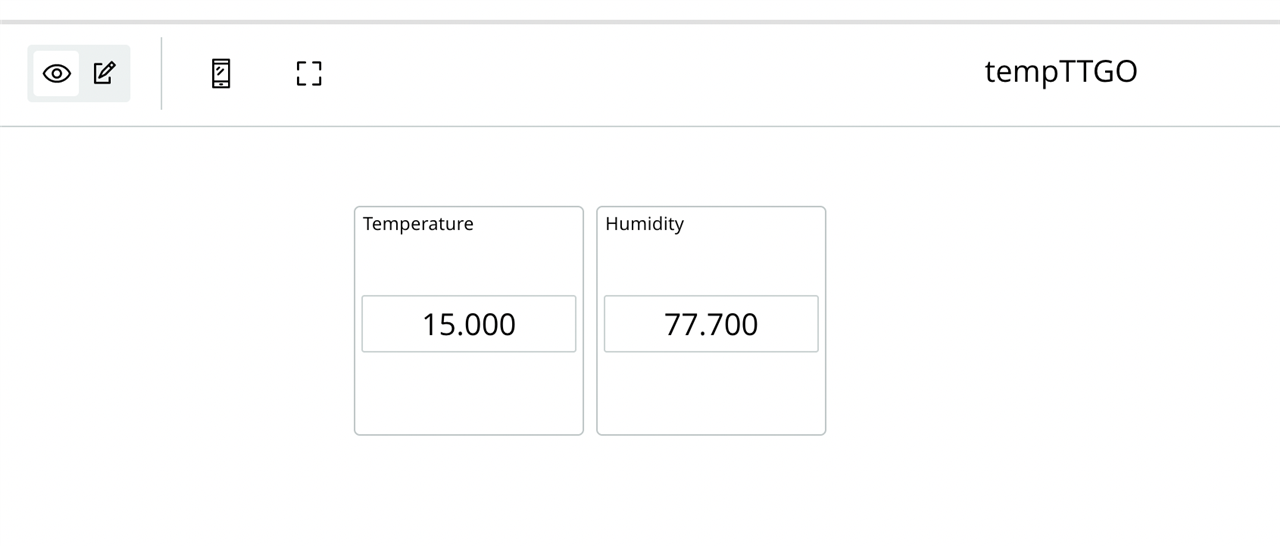Click the Temperature value field showing 15.000
Screen dimensions: 1280x546
(x=469, y=324)
